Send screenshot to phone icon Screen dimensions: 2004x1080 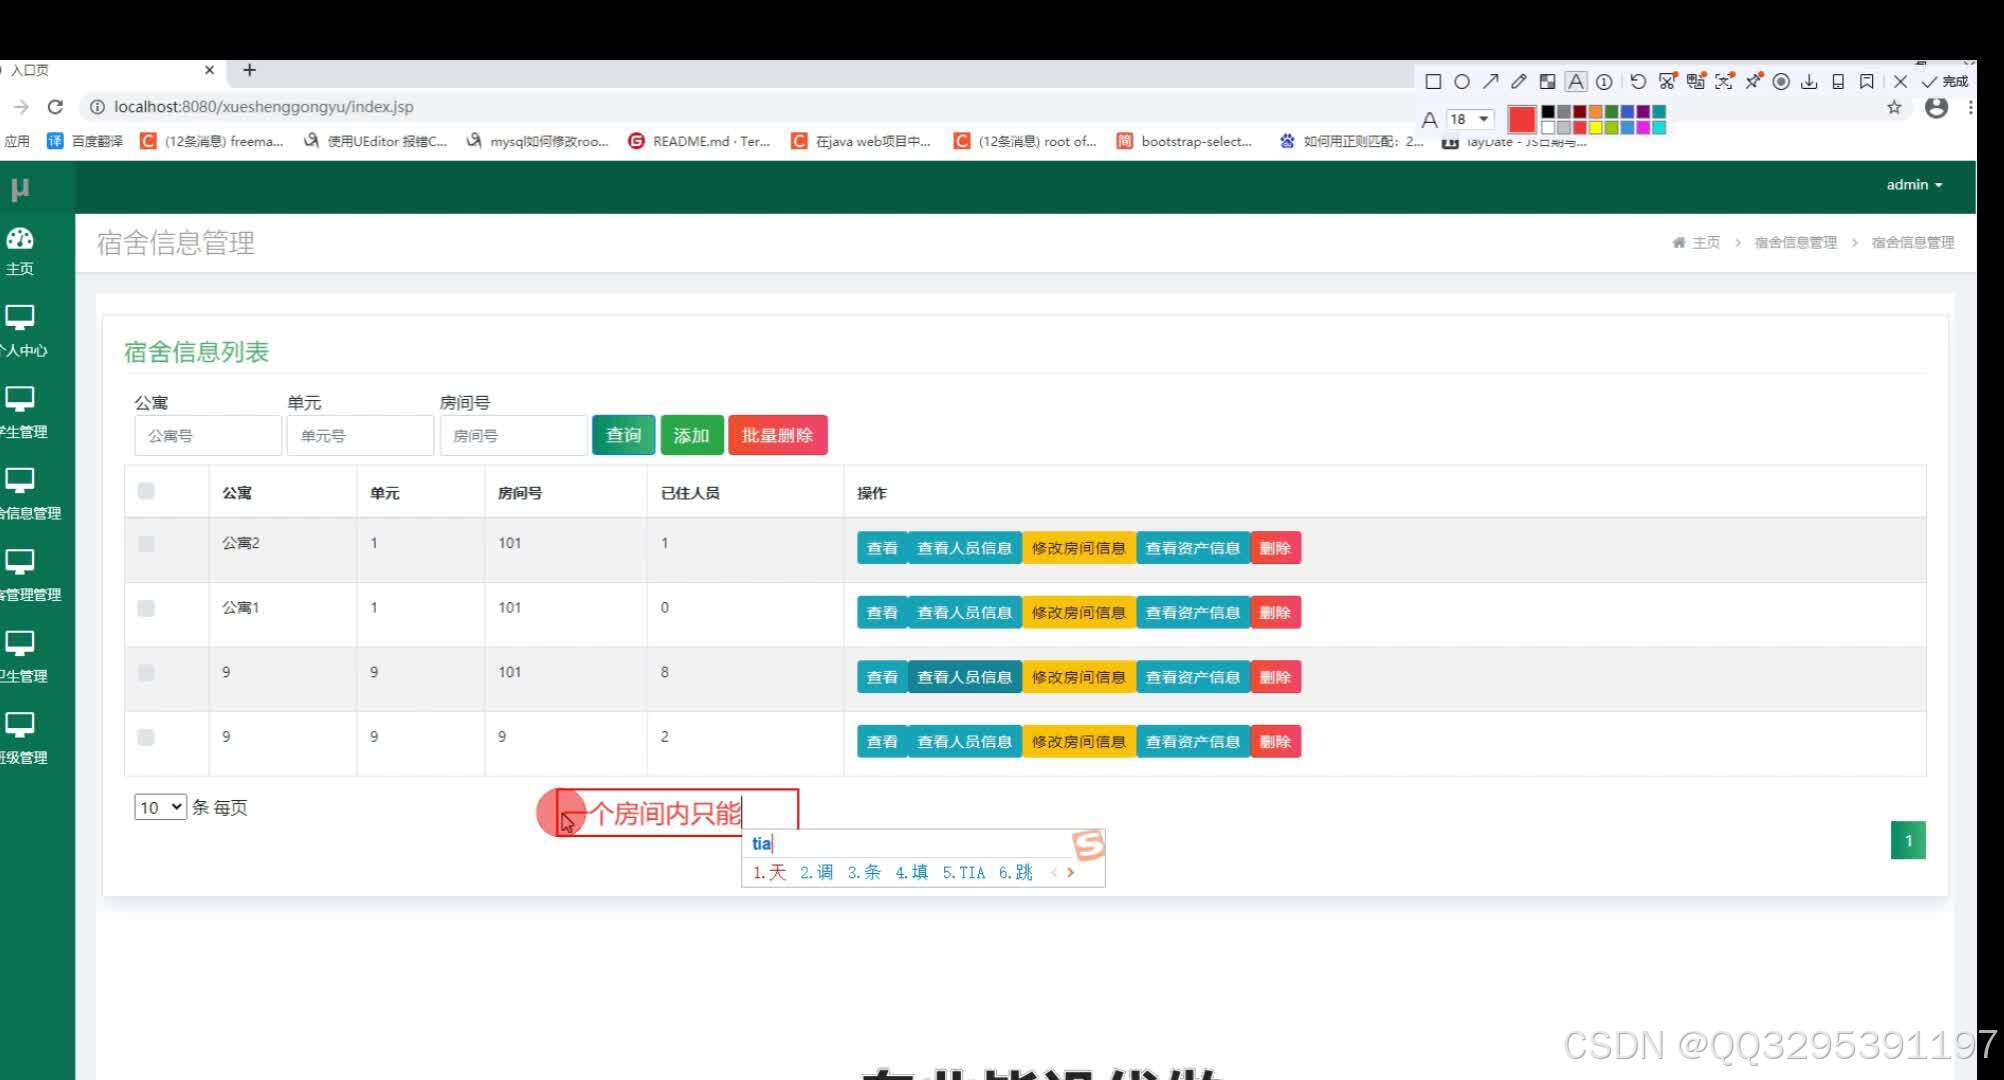point(1838,82)
